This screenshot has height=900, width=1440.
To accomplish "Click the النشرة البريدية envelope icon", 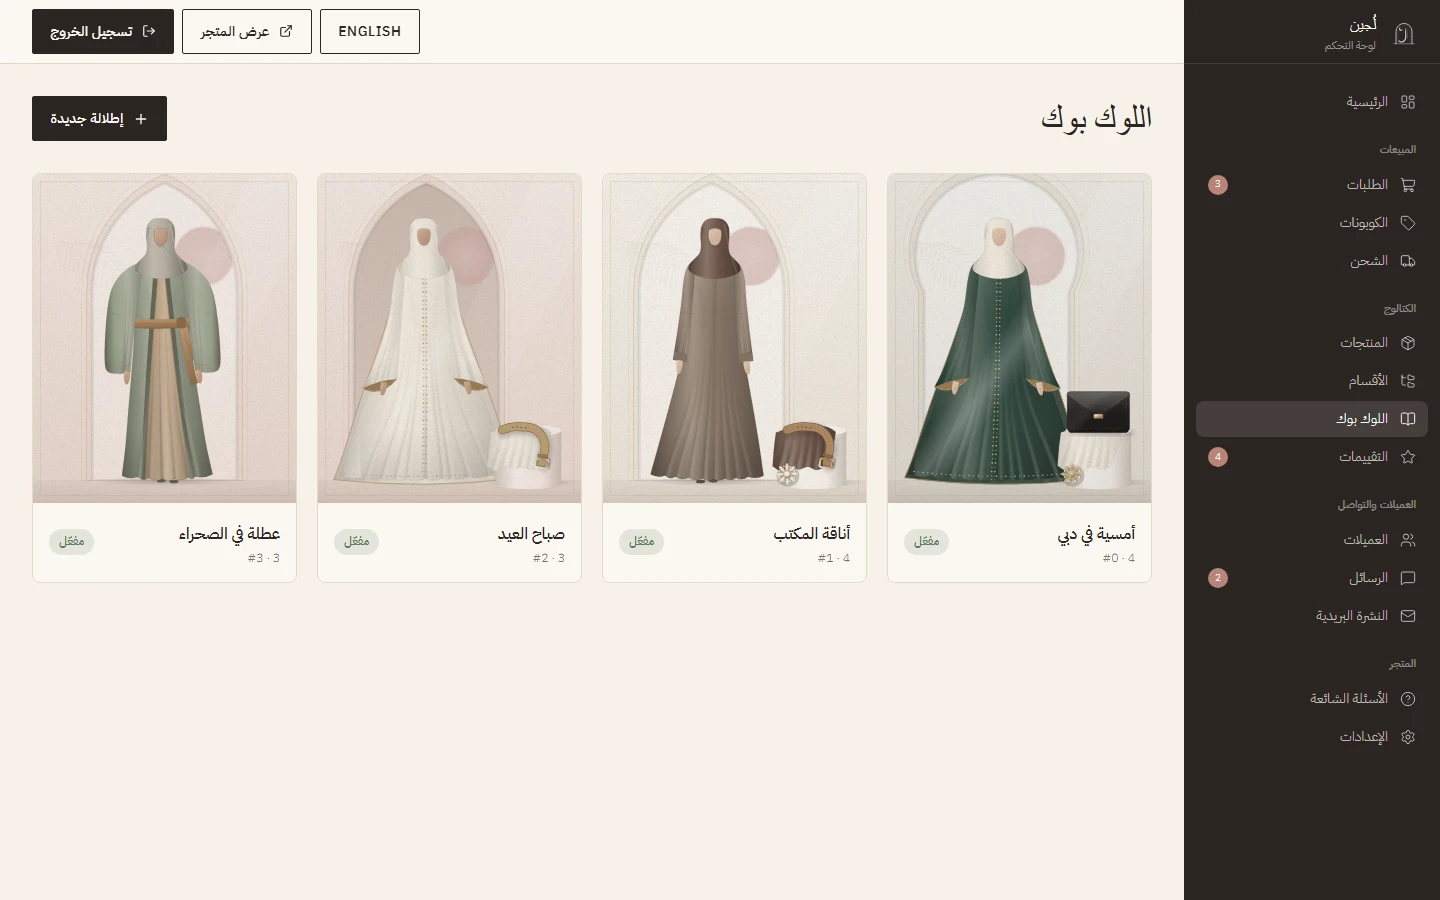I will [1408, 616].
